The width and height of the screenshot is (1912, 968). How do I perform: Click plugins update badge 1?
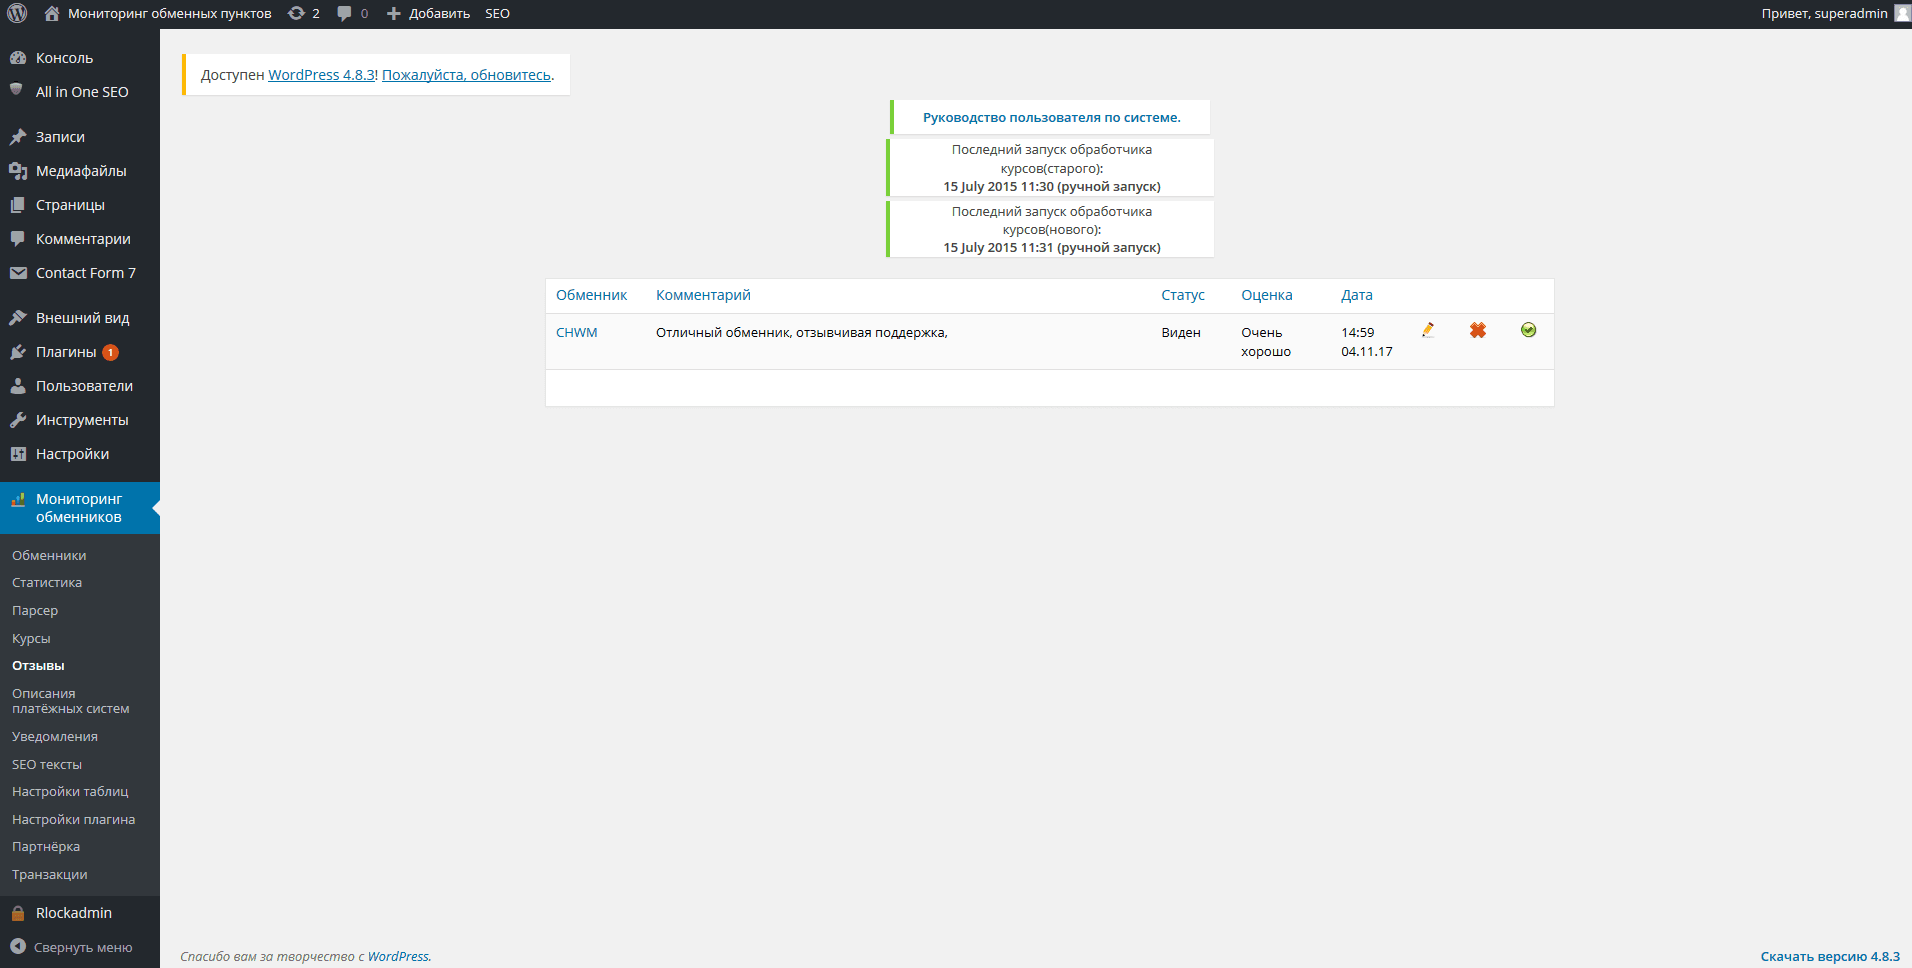[111, 352]
